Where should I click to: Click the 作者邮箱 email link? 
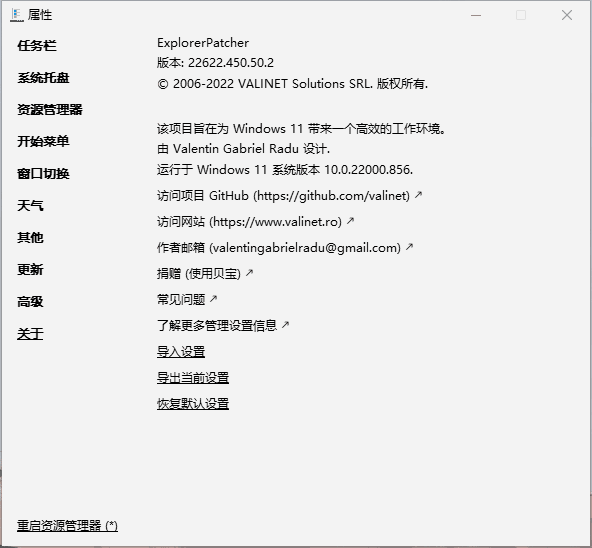[285, 247]
